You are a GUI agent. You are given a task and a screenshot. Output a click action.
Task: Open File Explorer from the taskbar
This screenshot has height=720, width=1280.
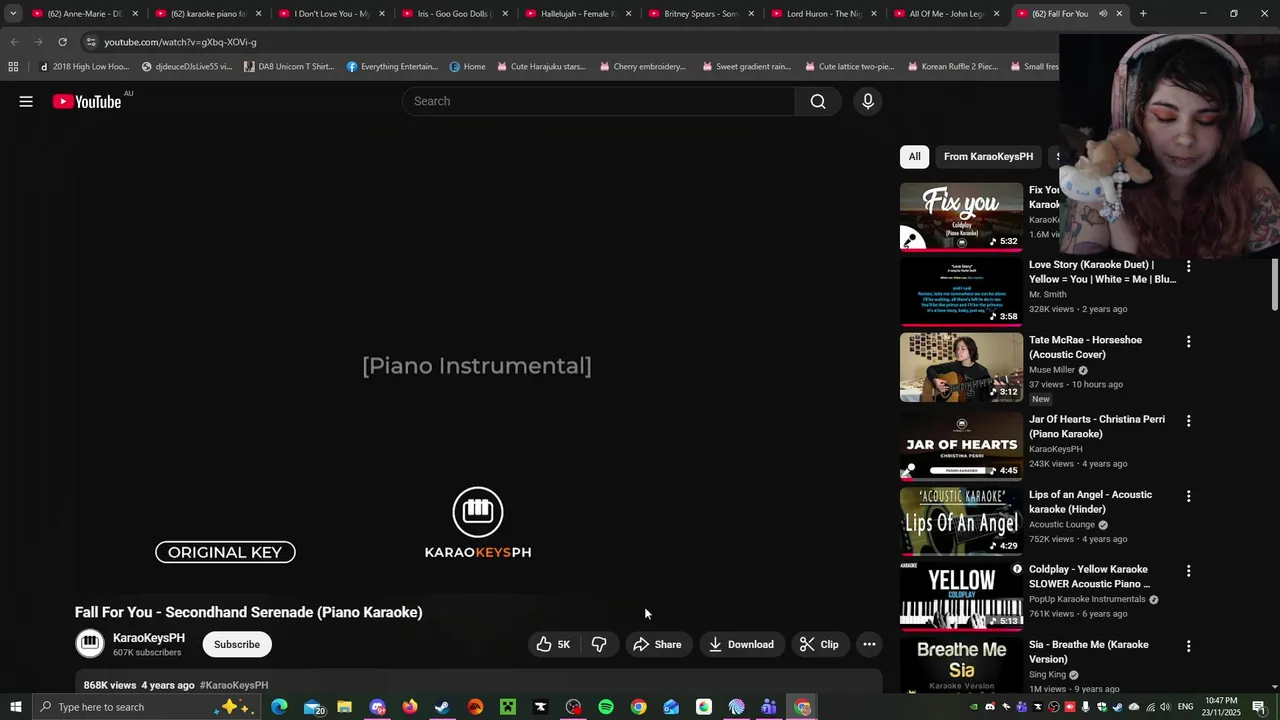(344, 707)
